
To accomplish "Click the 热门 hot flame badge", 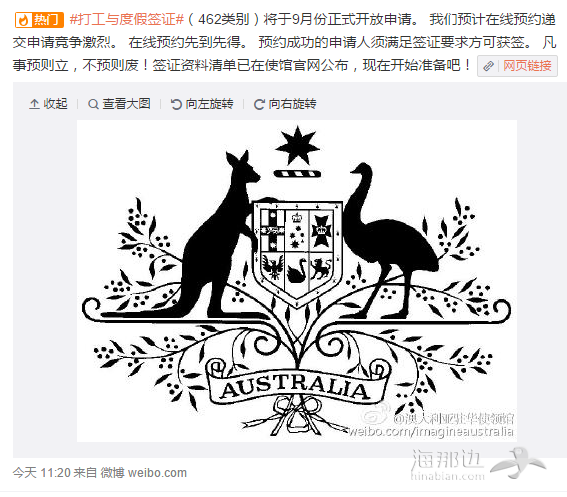I will 39,20.
